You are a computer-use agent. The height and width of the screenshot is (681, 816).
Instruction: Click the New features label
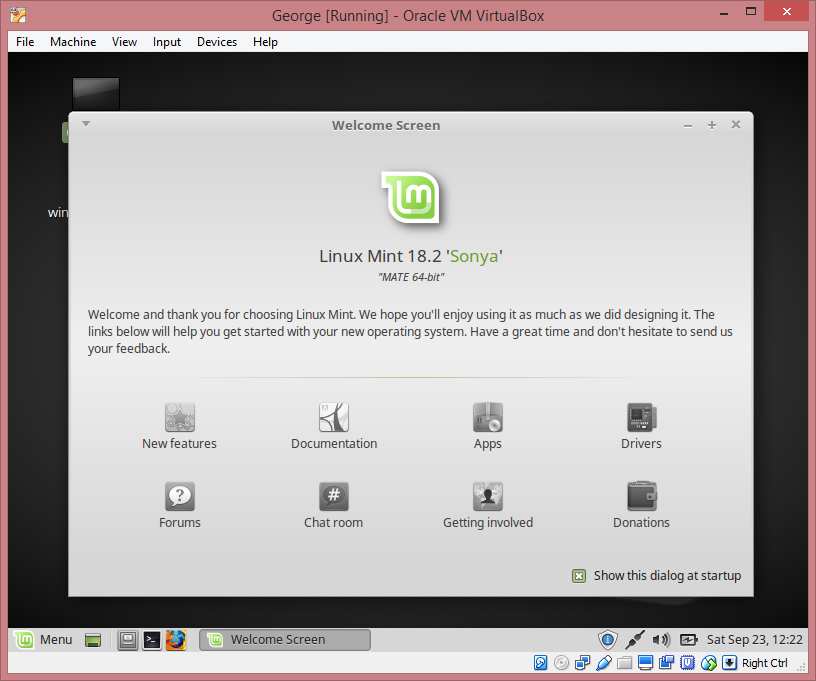coord(180,444)
